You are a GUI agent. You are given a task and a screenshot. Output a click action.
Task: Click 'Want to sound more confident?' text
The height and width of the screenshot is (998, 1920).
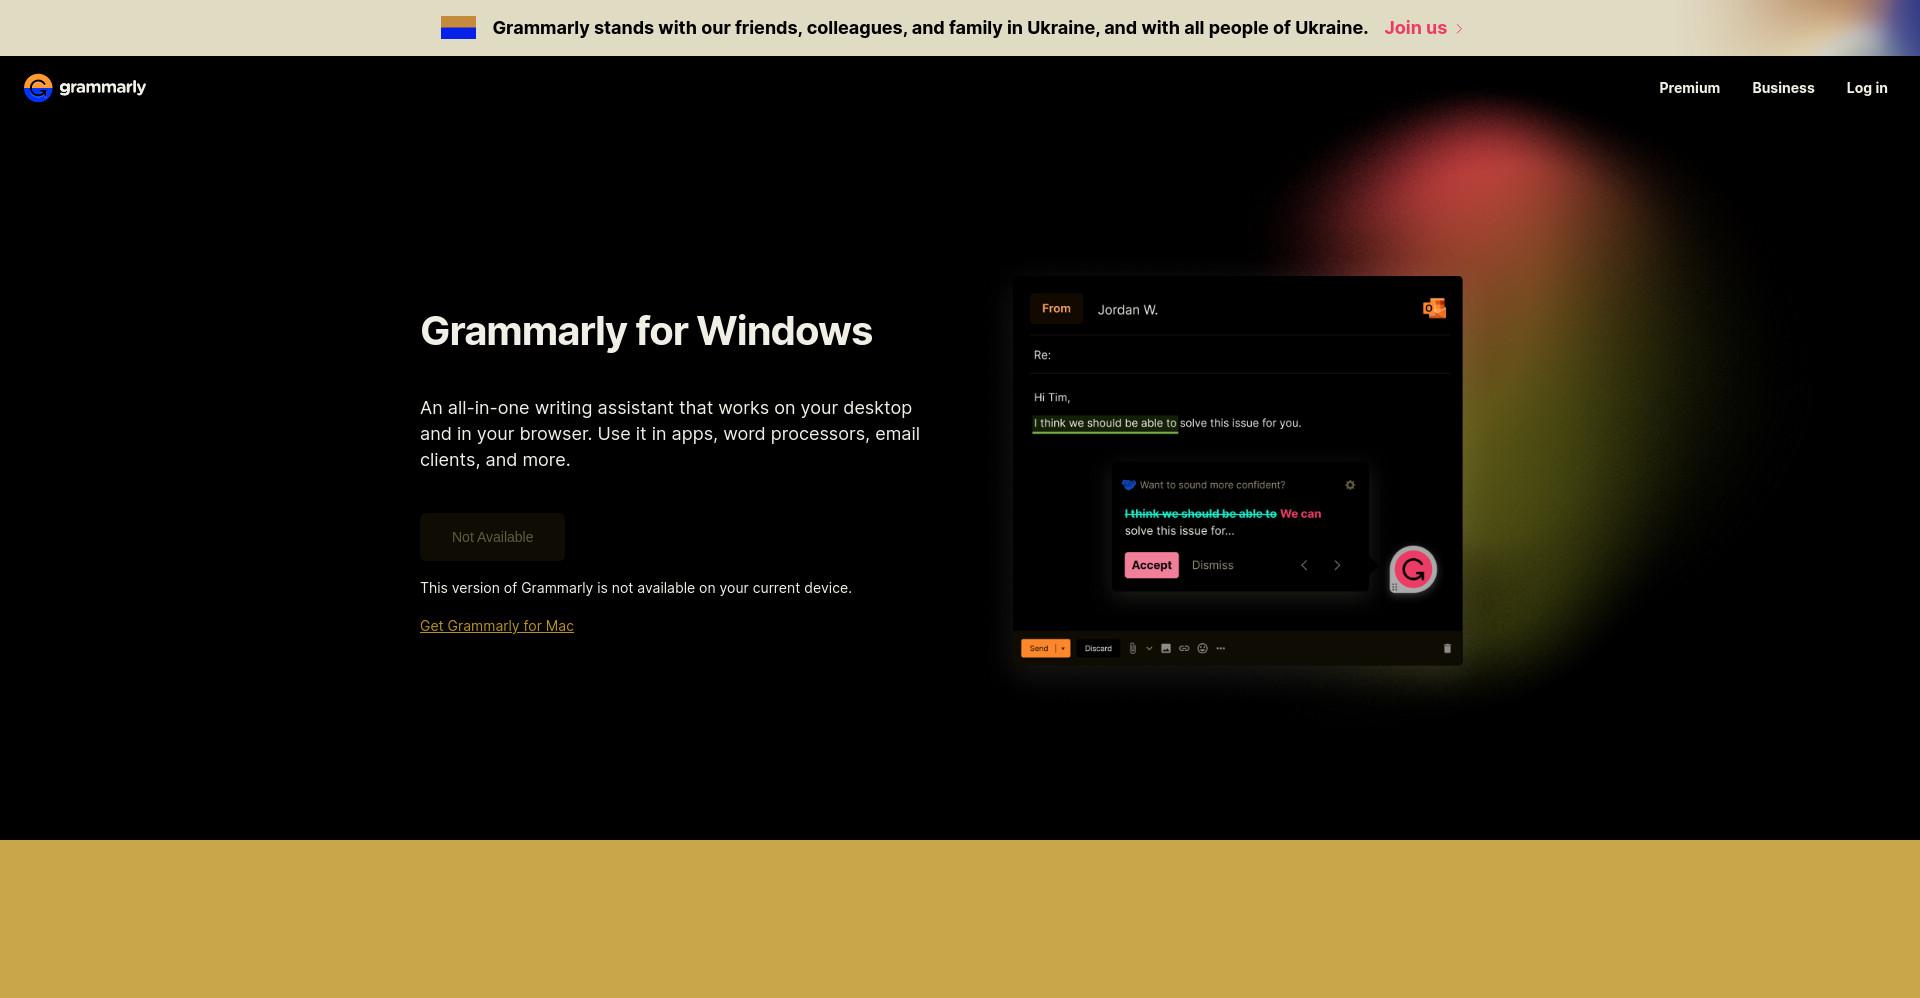(x=1212, y=485)
